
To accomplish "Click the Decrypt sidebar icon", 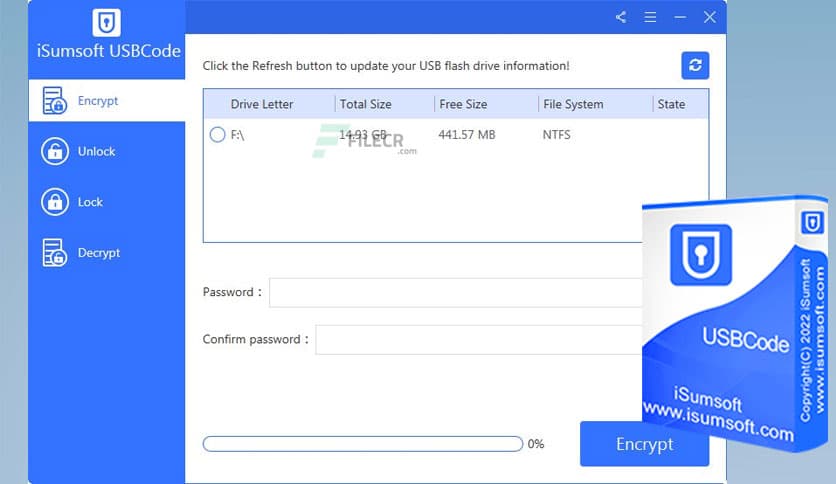I will click(x=54, y=252).
